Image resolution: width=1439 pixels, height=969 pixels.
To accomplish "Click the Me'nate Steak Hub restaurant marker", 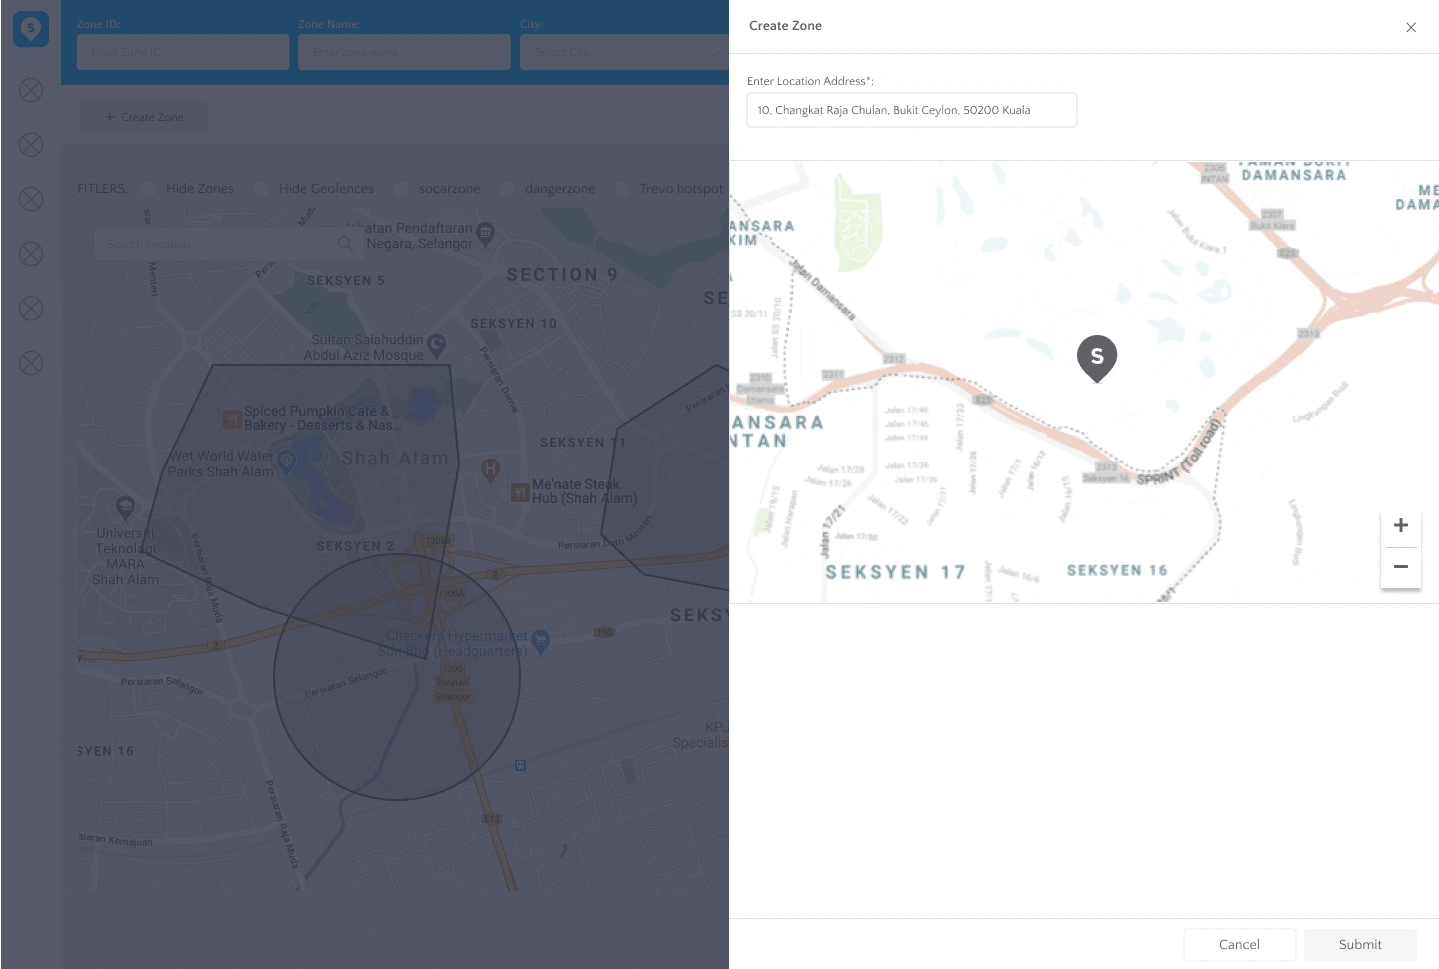I will tap(520, 492).
